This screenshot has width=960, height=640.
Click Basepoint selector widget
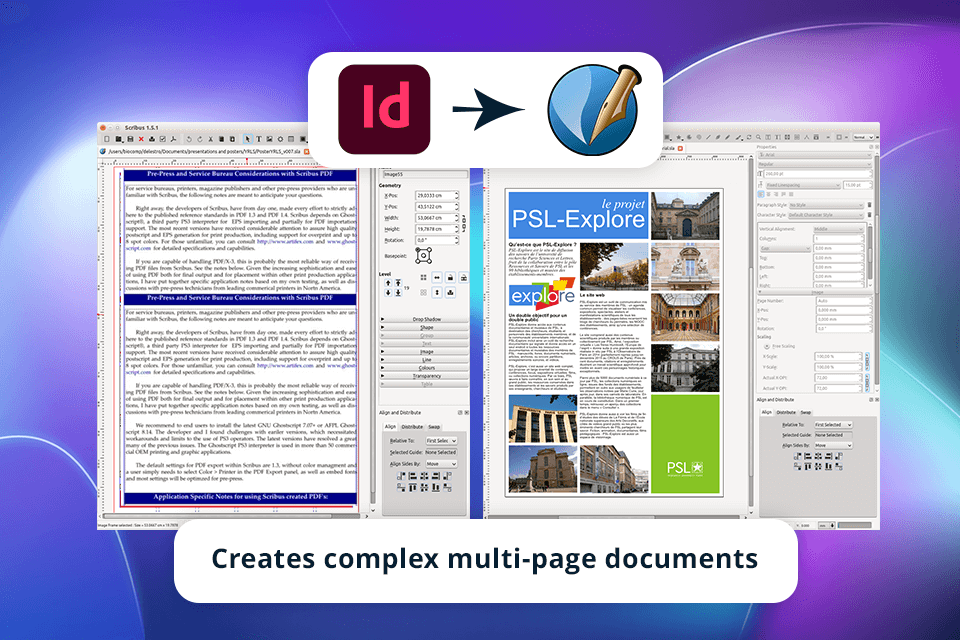(424, 255)
